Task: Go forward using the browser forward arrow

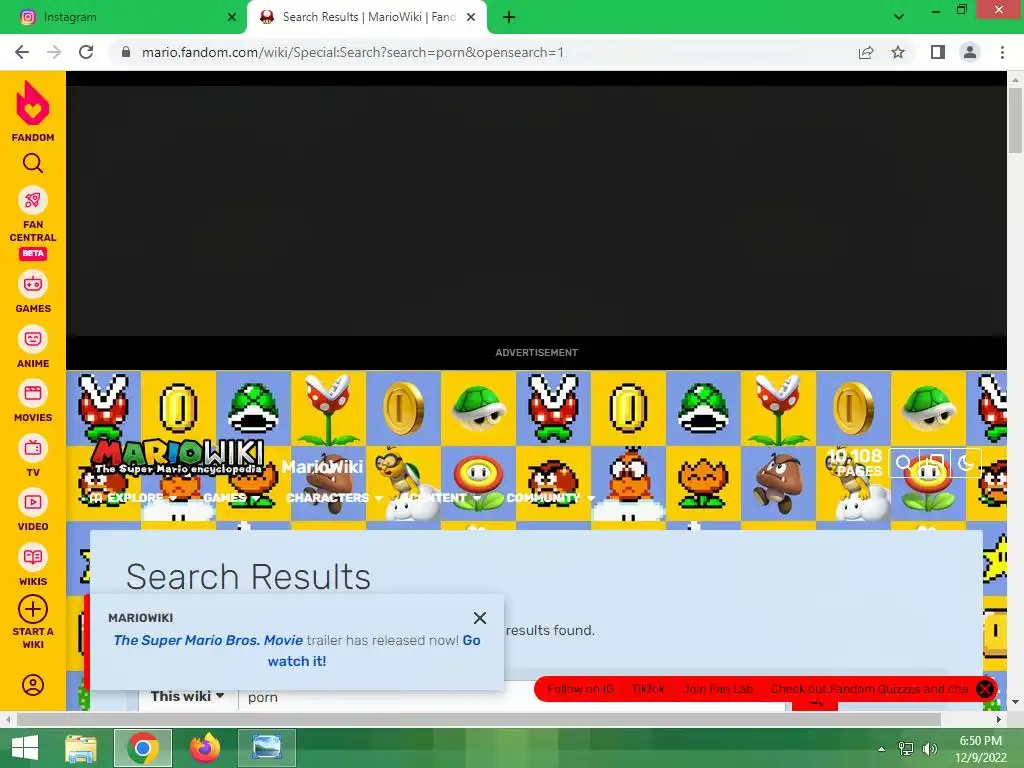Action: (x=54, y=52)
